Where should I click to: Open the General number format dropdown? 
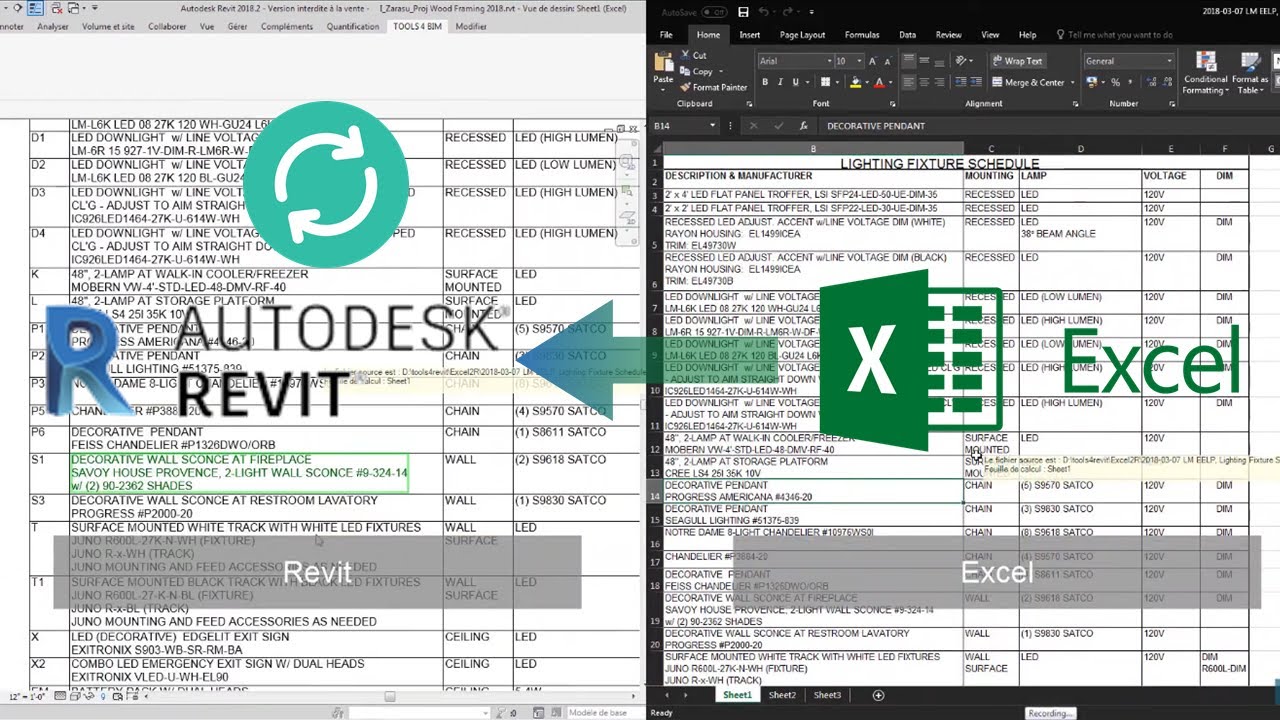[1169, 61]
